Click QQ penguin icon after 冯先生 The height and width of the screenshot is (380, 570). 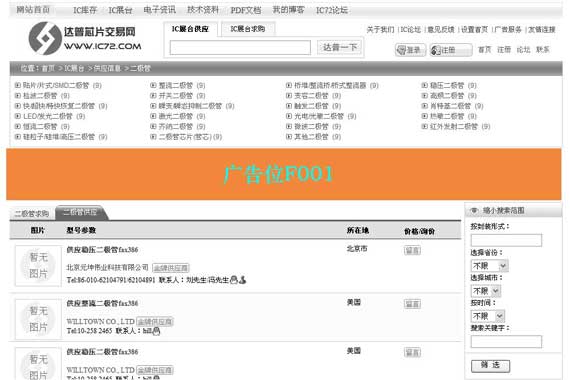pyautogui.click(x=234, y=280)
